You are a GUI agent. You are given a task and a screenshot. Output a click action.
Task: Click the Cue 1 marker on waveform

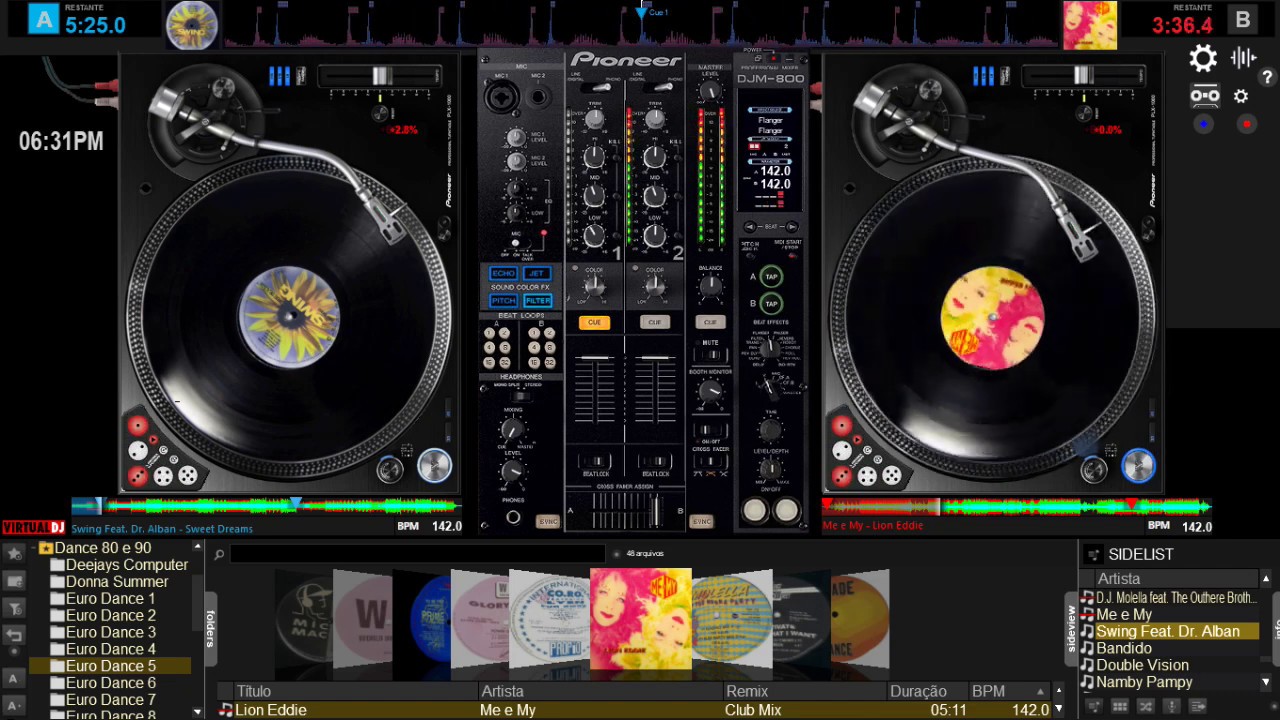click(x=642, y=12)
